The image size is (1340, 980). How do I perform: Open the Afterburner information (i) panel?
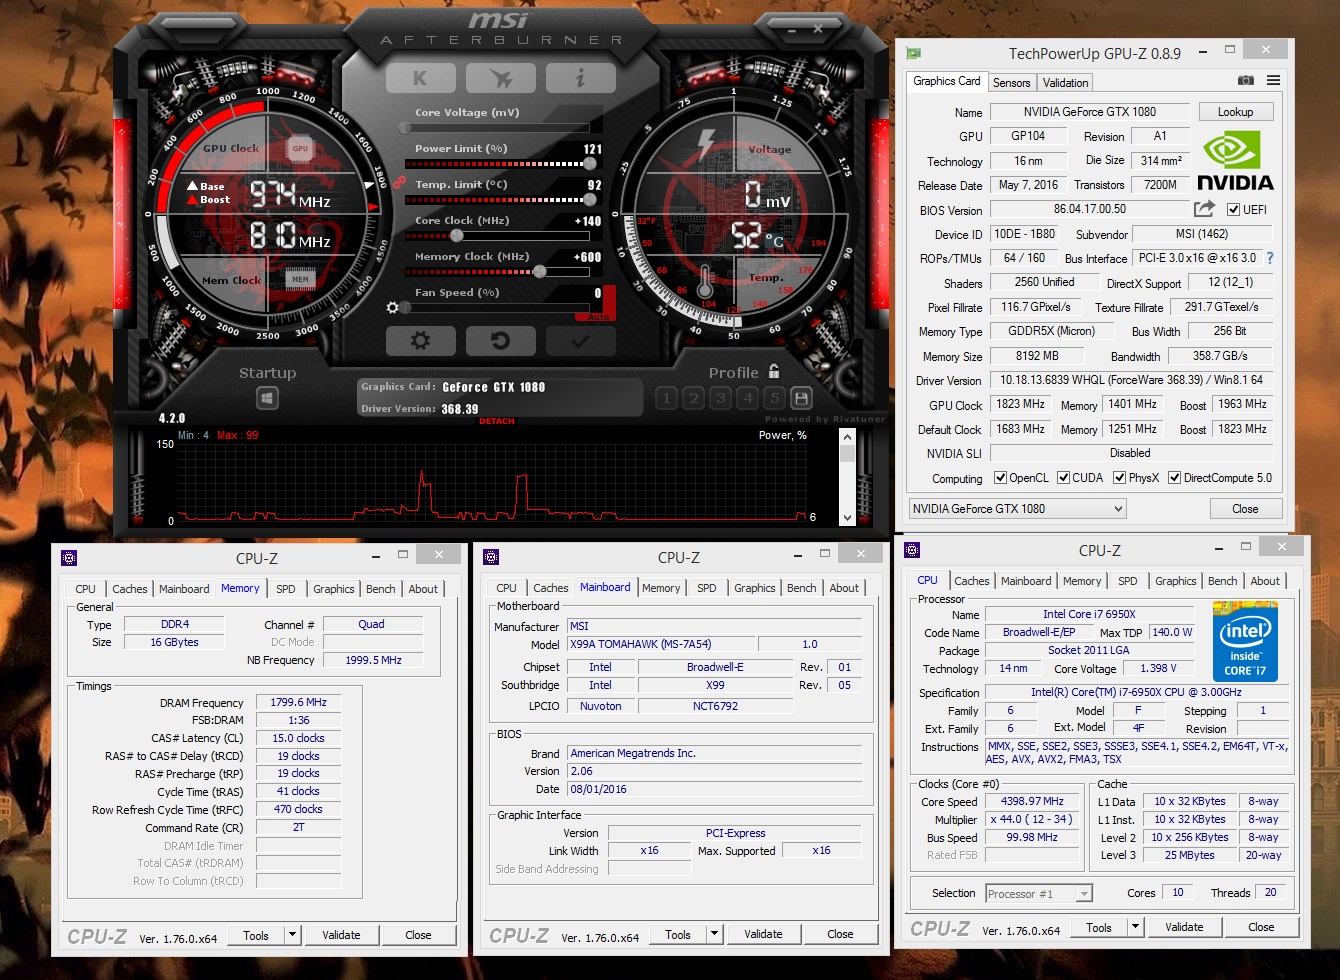click(x=581, y=78)
